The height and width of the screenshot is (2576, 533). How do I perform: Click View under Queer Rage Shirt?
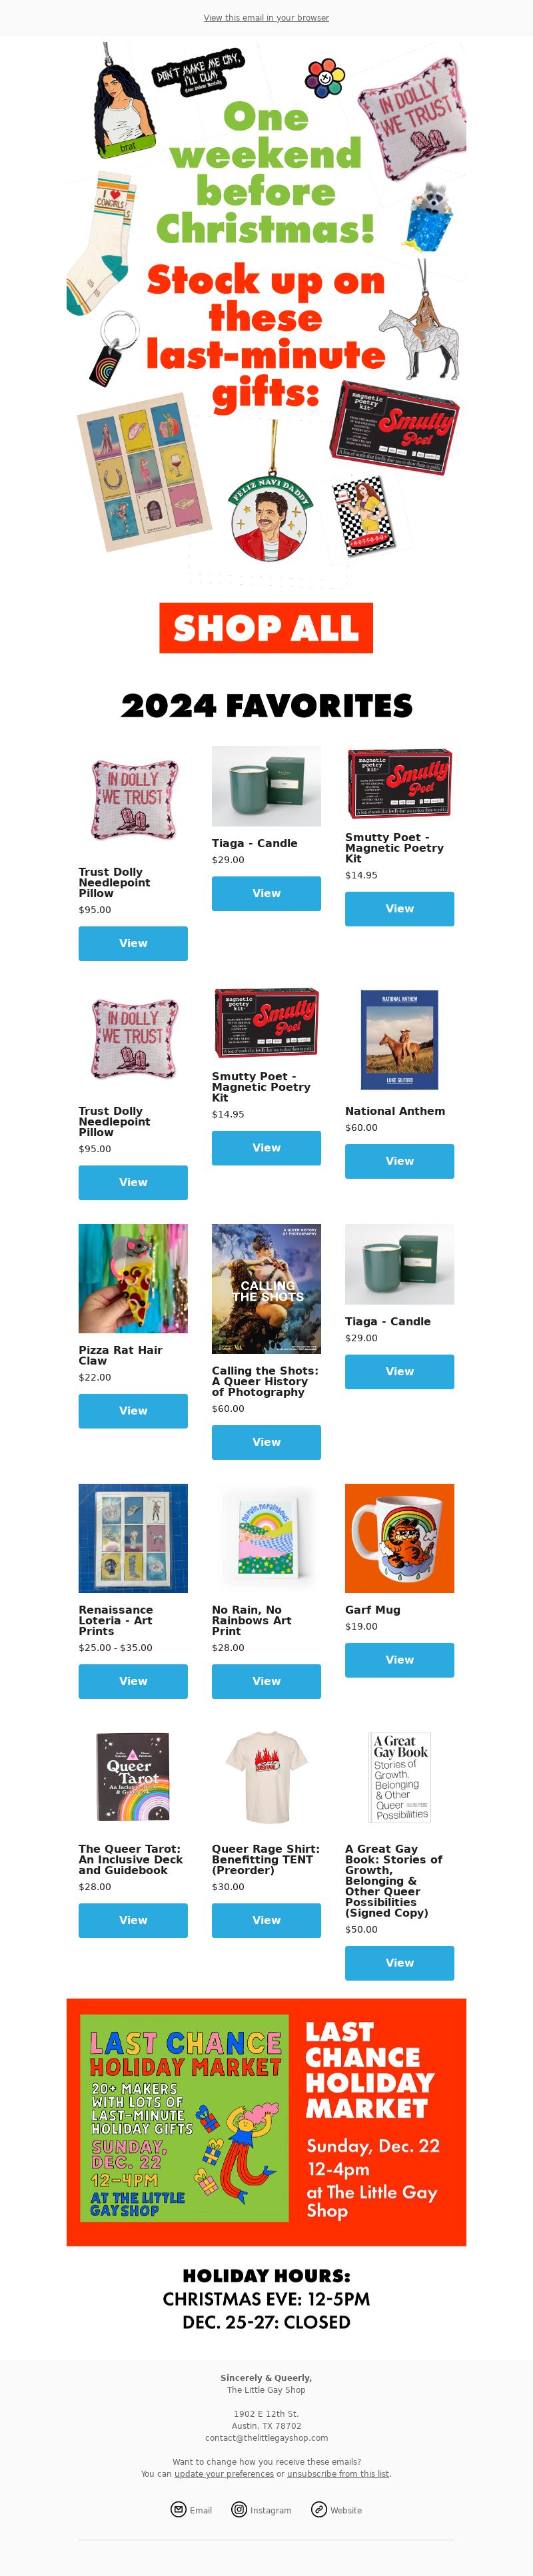pos(266,1920)
